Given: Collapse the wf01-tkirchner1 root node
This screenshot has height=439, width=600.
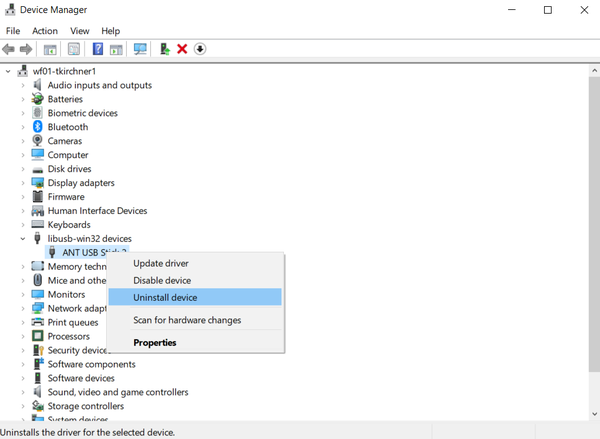Looking at the screenshot, I should tap(8, 71).
